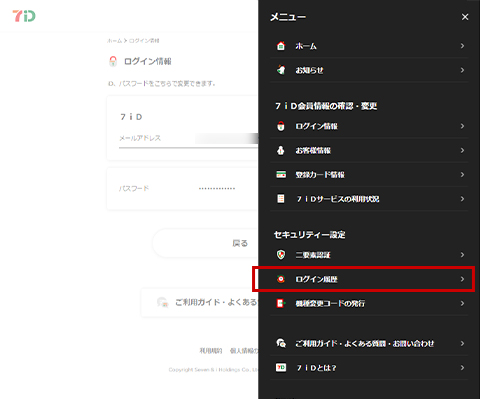The height and width of the screenshot is (399, 480).
Task: Click the lock icon by the ログイン情報 page heading
Action: (x=113, y=61)
